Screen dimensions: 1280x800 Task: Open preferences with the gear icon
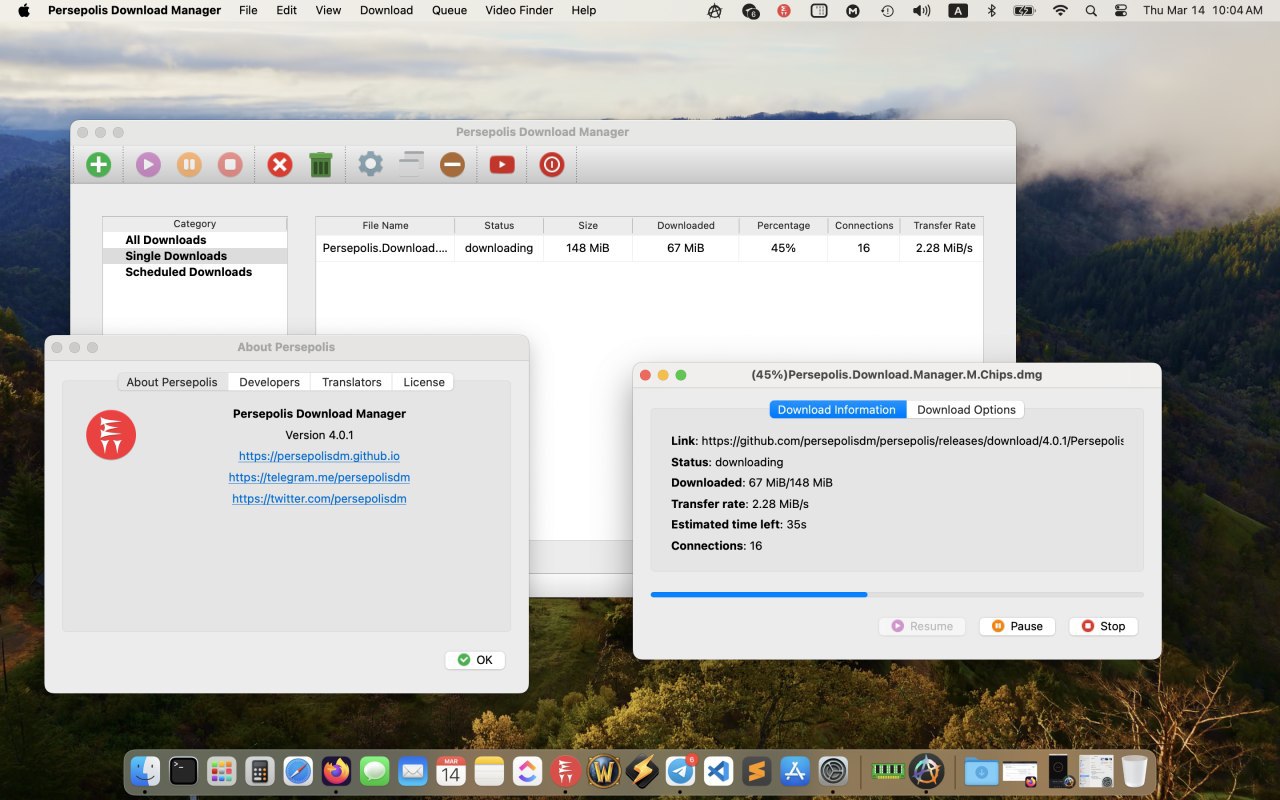370,165
